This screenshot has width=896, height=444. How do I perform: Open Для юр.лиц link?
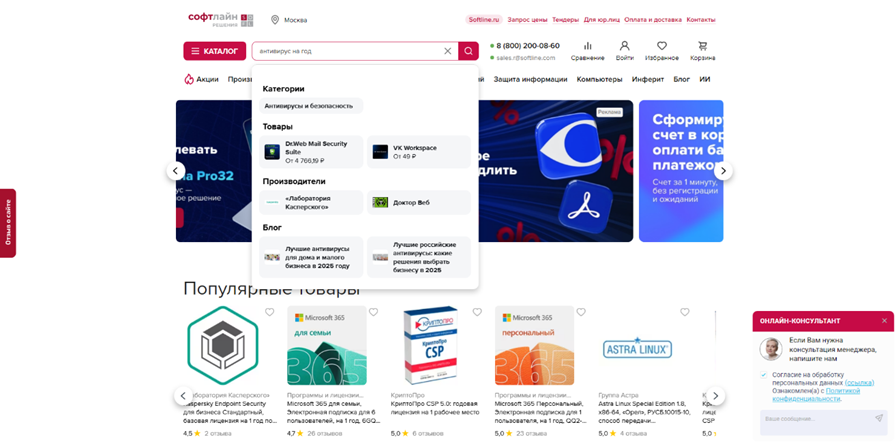point(601,19)
